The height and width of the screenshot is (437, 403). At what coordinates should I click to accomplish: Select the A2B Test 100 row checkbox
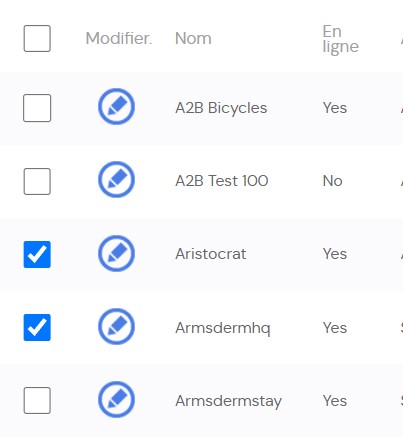[x=37, y=181]
